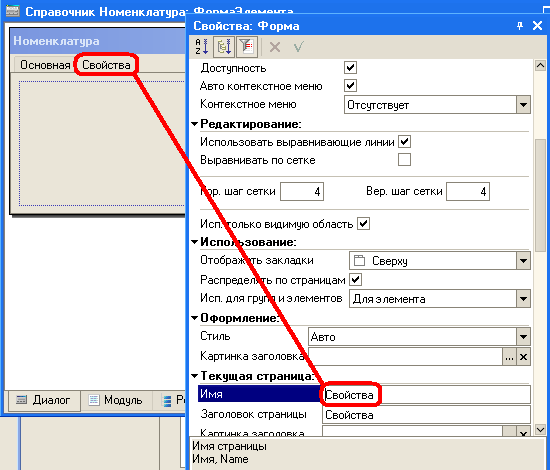Clear Картинка заголовка with the X button
The width and height of the screenshot is (550, 470).
523,357
